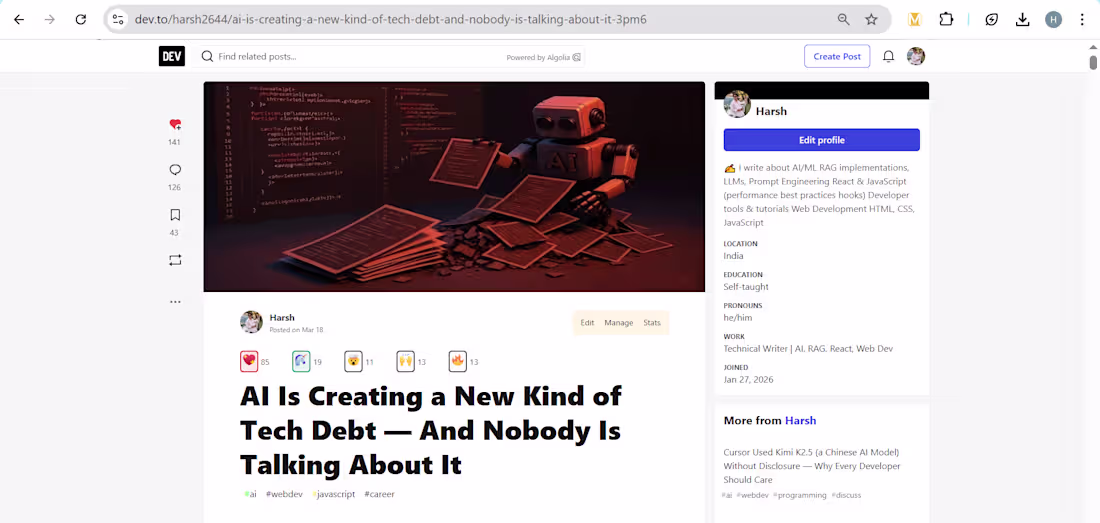Click the lightning bolt circular toolbar icon
Screen dimensions: 1100x523
click(991, 20)
